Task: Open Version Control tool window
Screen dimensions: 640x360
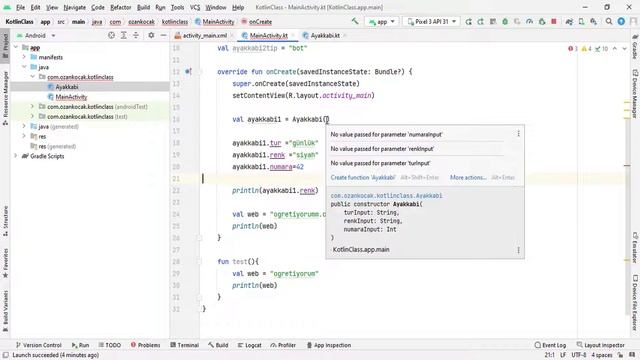Action: pos(38,345)
